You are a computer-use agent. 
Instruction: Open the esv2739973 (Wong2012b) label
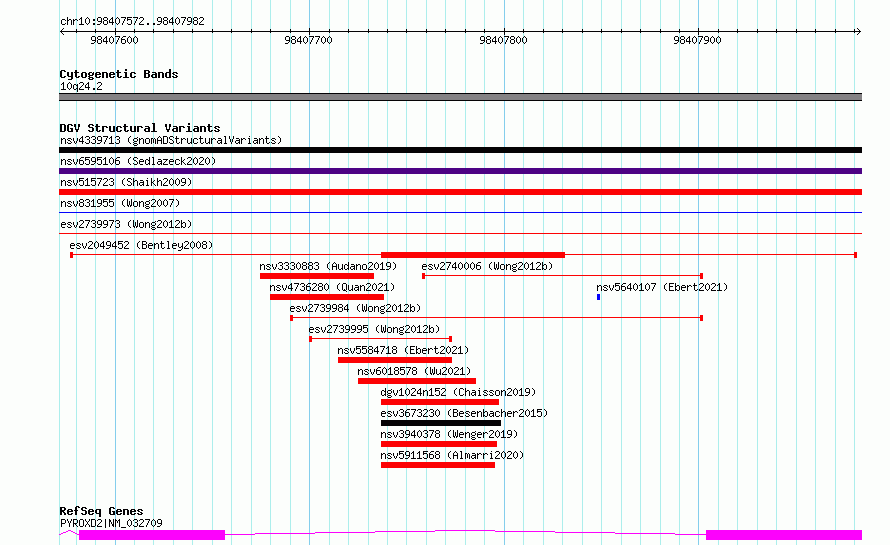click(x=126, y=224)
